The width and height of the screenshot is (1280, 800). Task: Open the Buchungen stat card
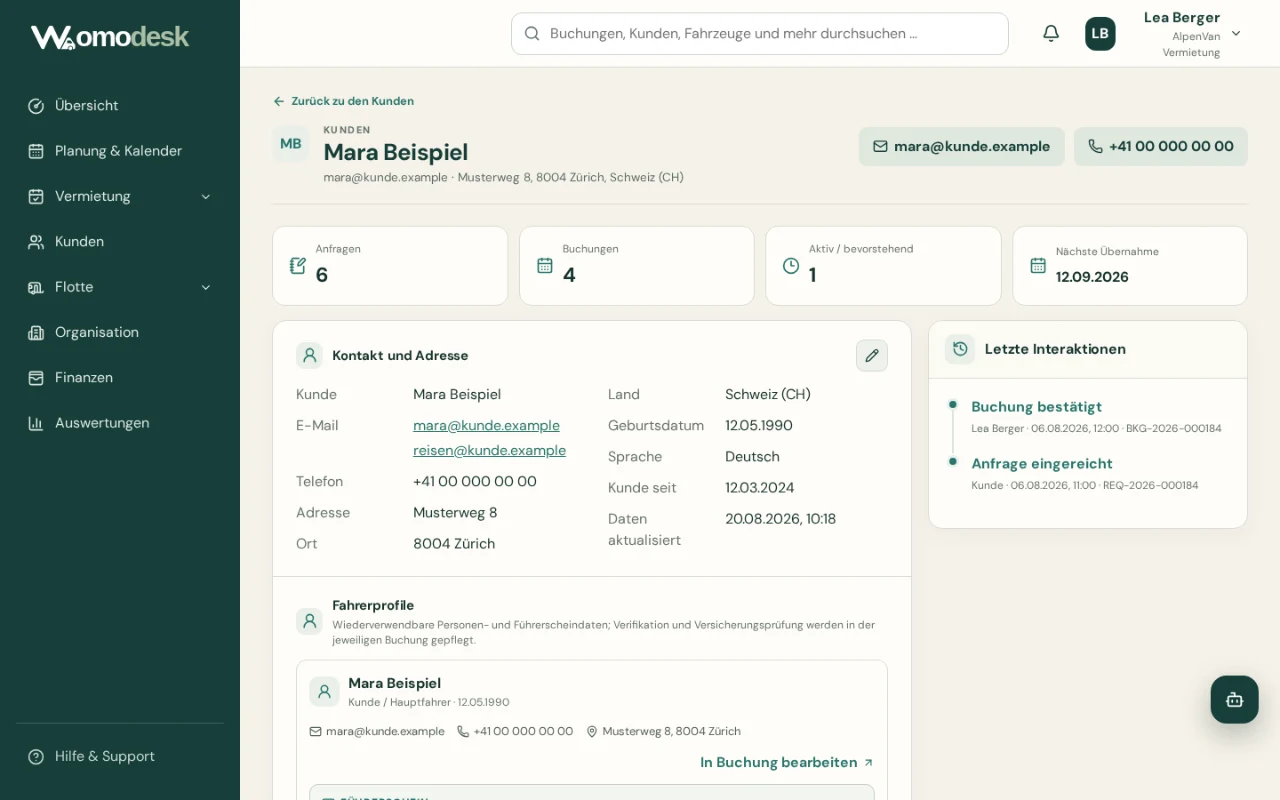tap(637, 266)
